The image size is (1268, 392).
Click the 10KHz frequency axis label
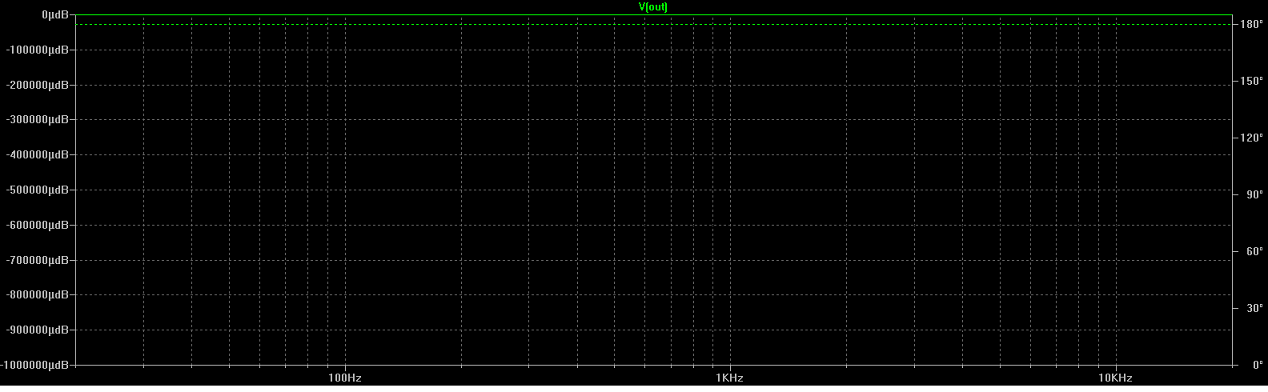pos(1115,378)
